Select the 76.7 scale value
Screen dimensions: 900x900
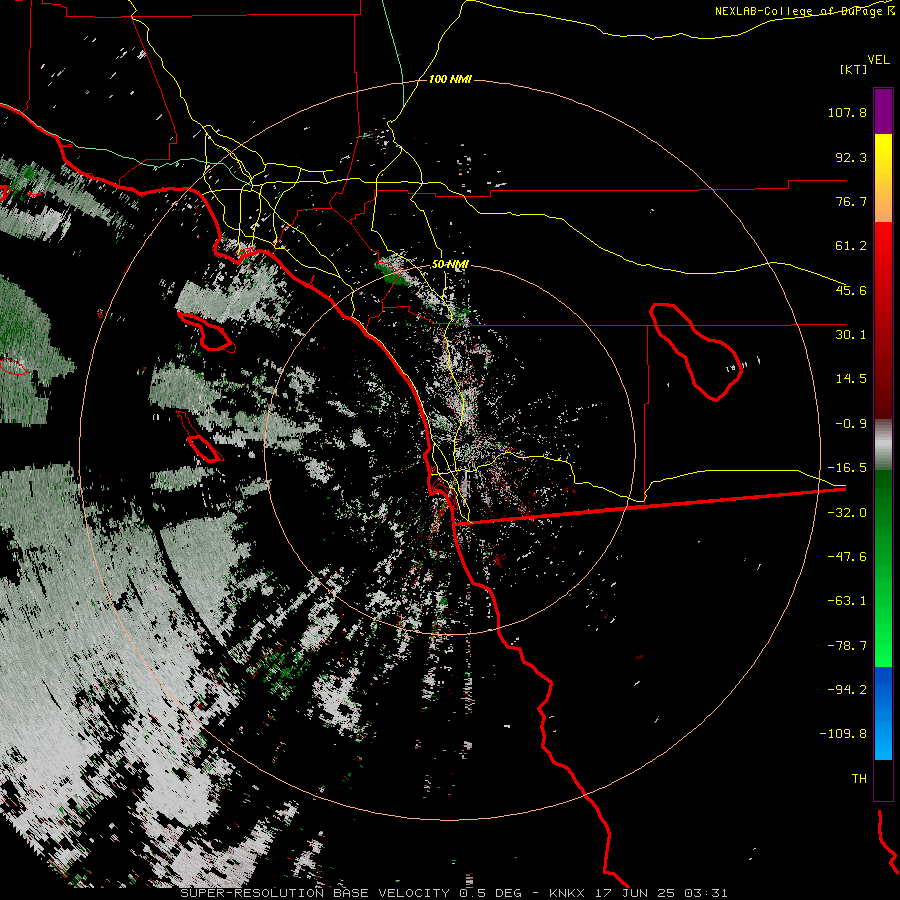click(851, 201)
